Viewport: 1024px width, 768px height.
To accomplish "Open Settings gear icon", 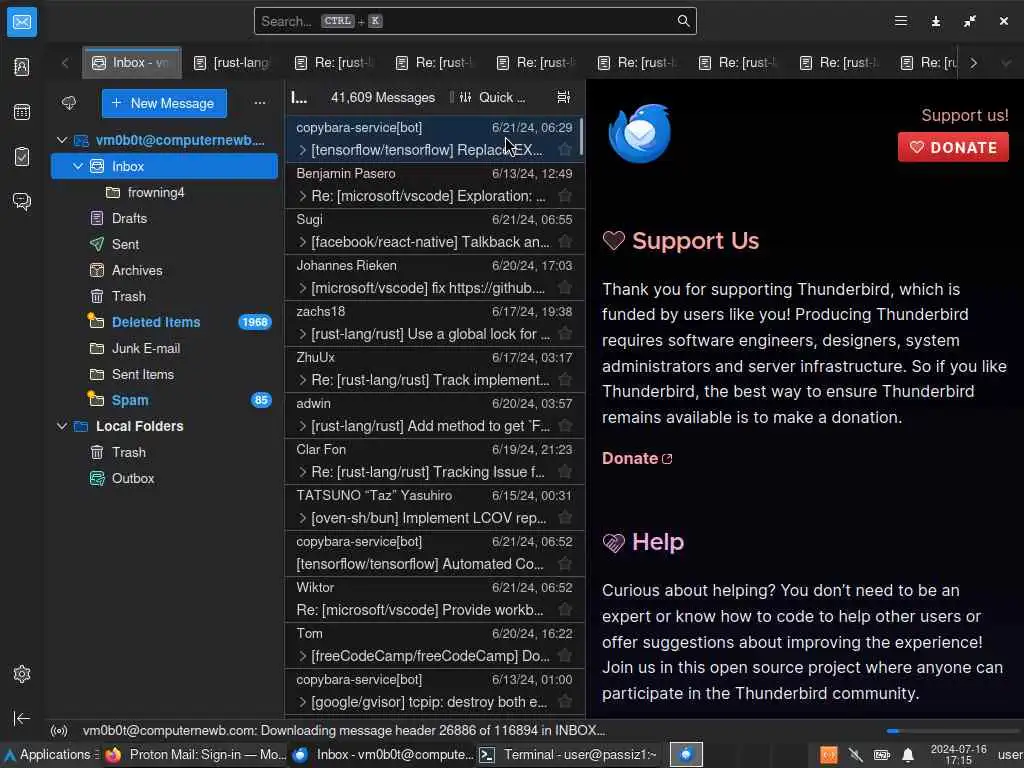I will coord(22,673).
